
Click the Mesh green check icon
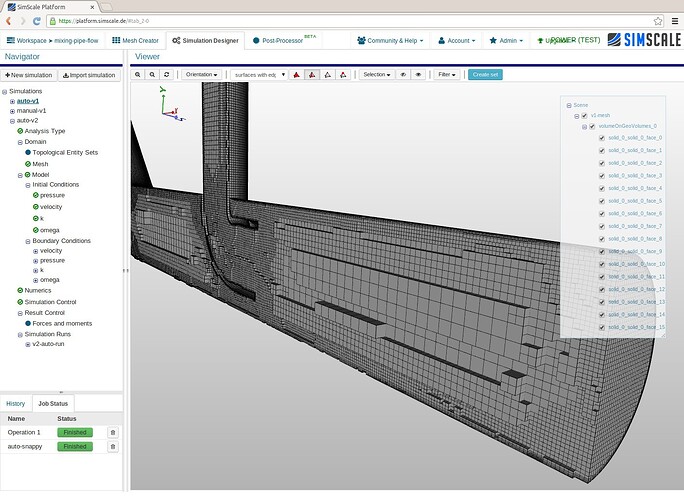pos(28,164)
